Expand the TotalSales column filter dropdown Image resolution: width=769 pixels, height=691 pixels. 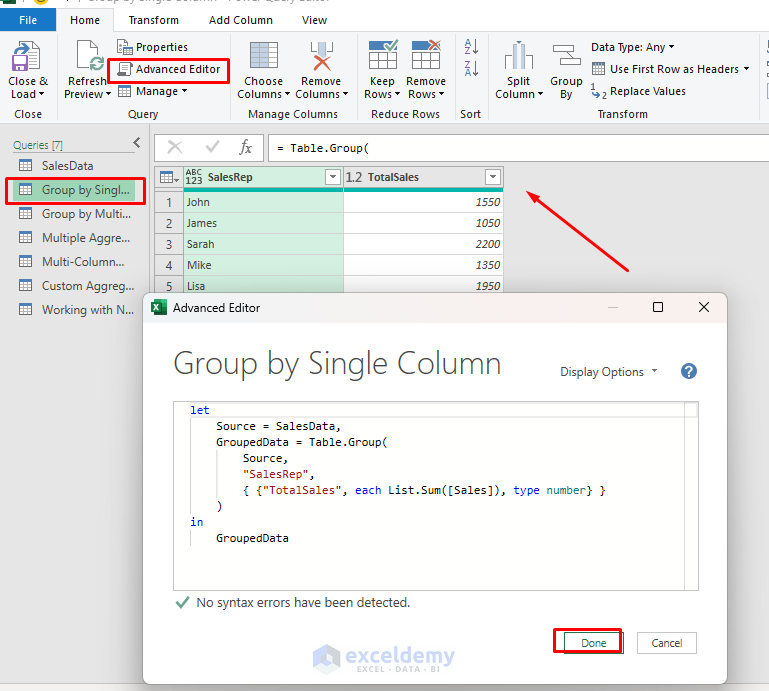coord(492,177)
